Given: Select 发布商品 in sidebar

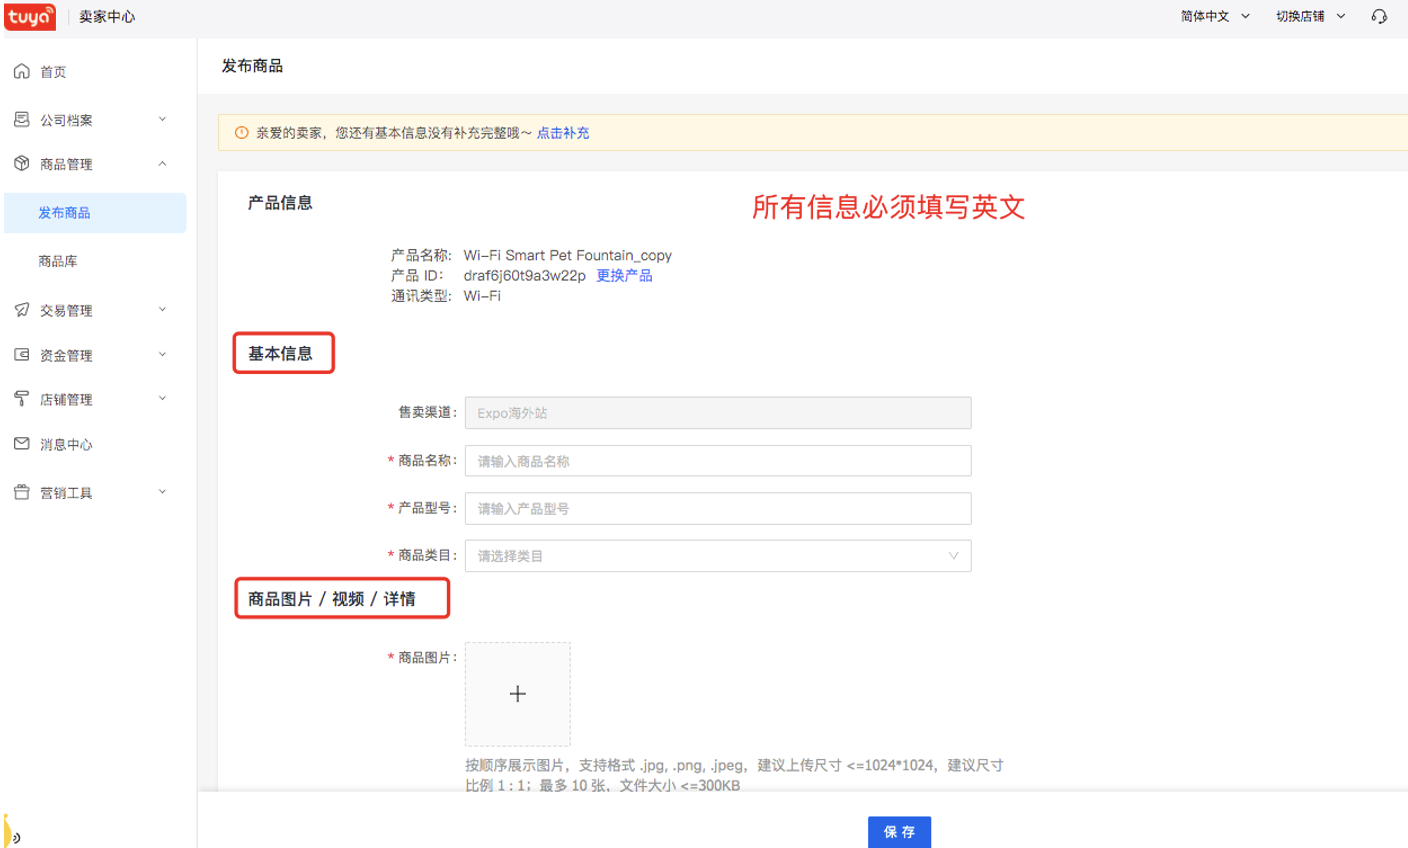Looking at the screenshot, I should [x=95, y=213].
